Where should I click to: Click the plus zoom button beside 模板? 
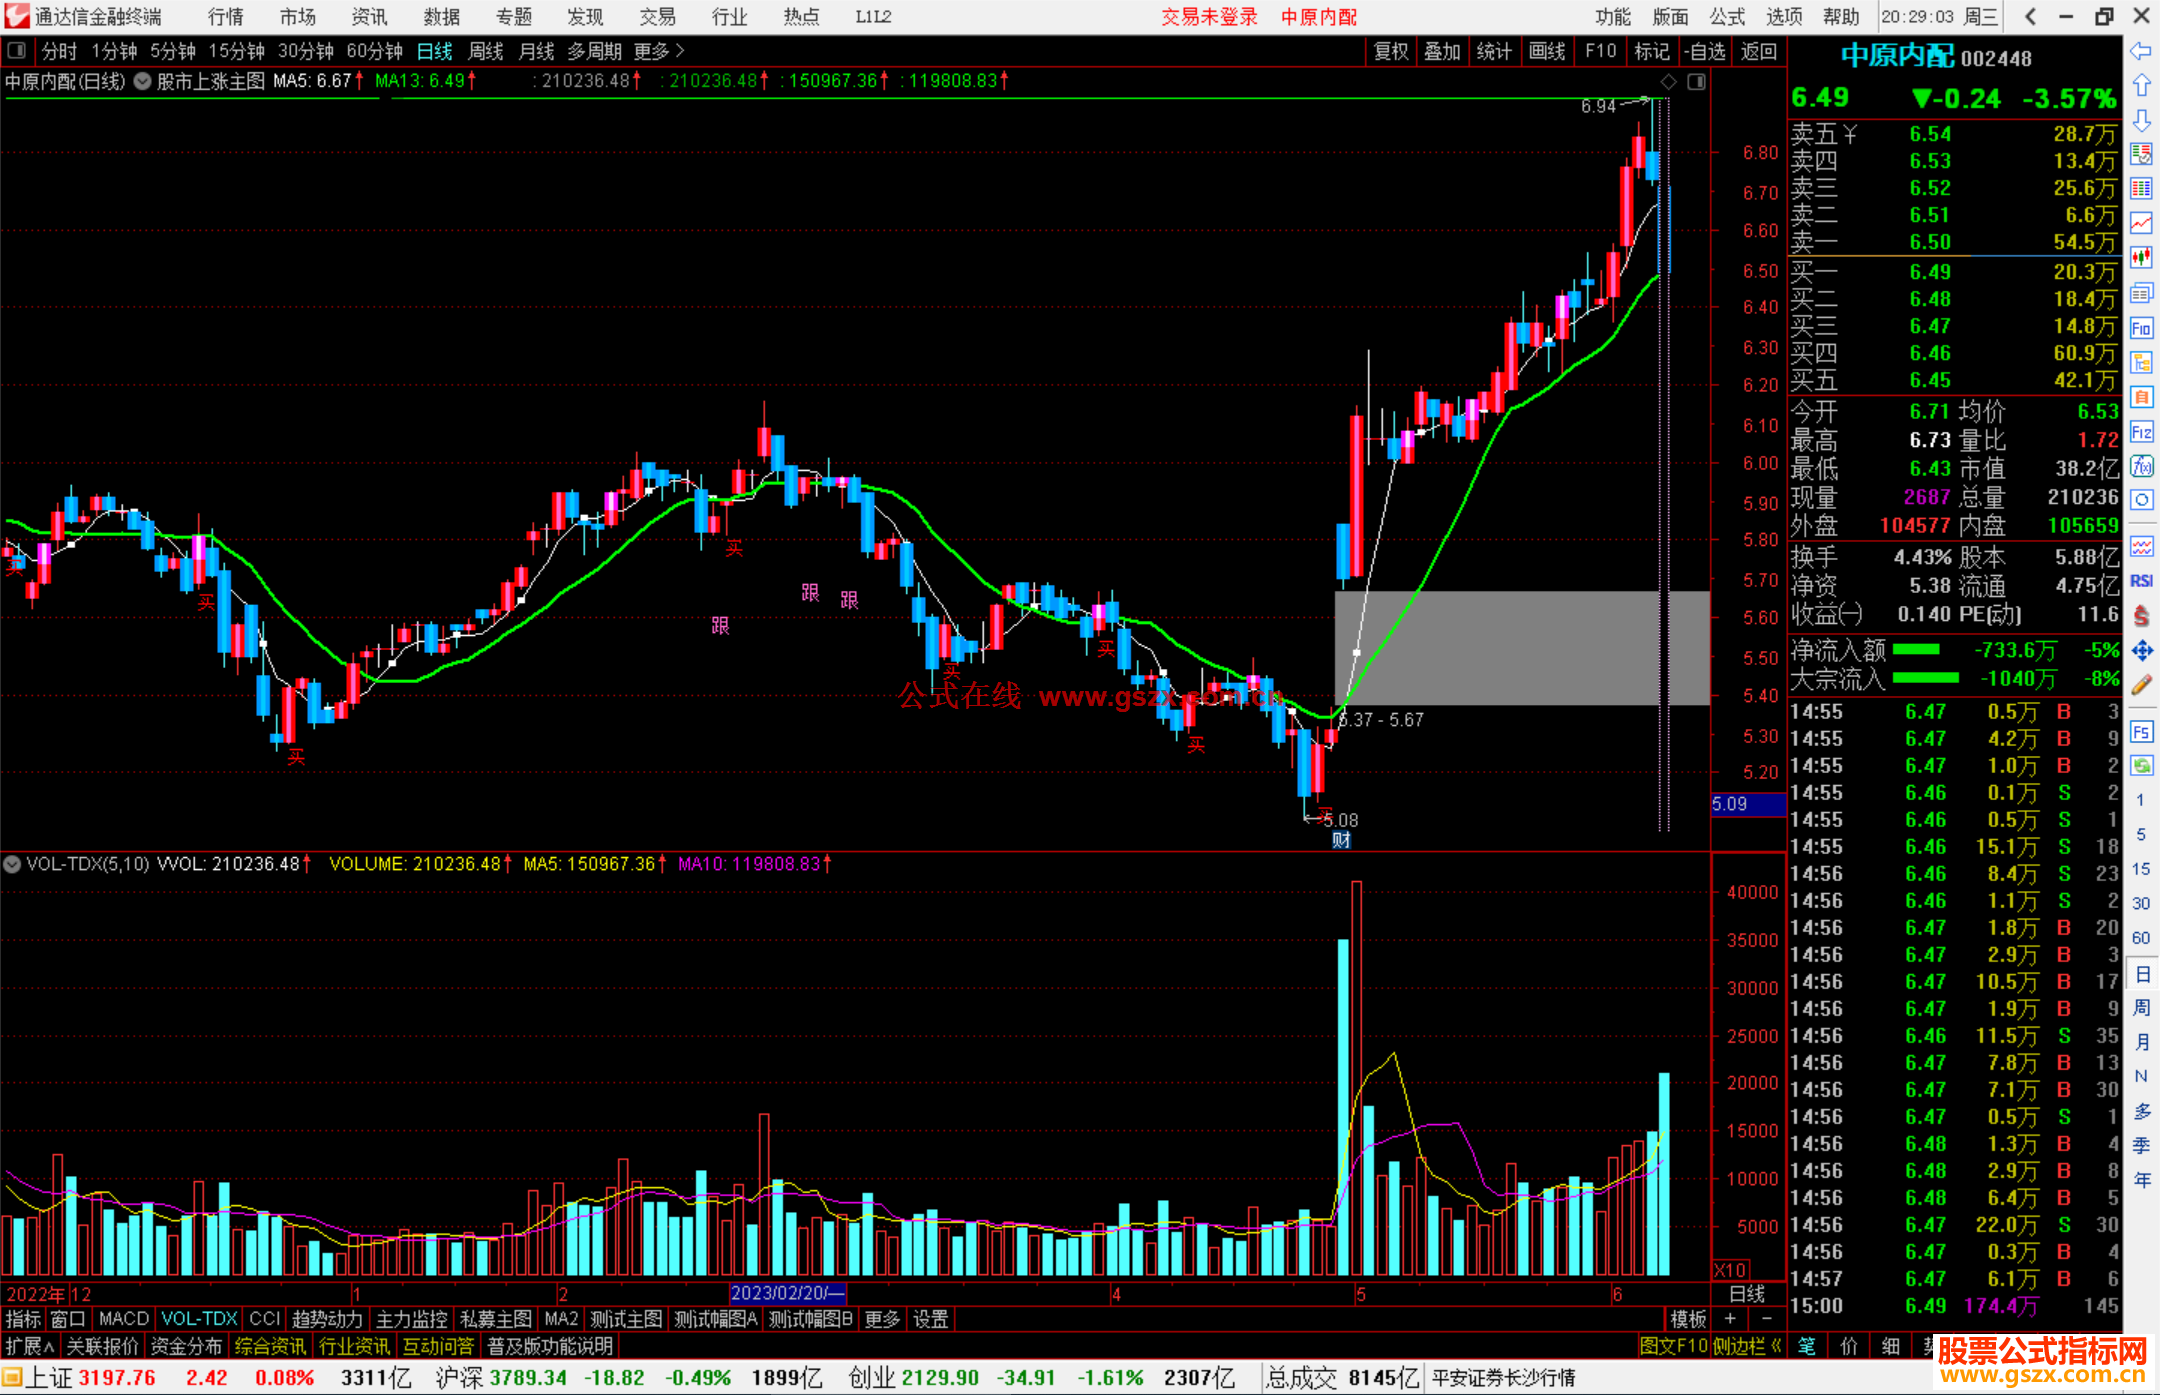coord(1730,1319)
